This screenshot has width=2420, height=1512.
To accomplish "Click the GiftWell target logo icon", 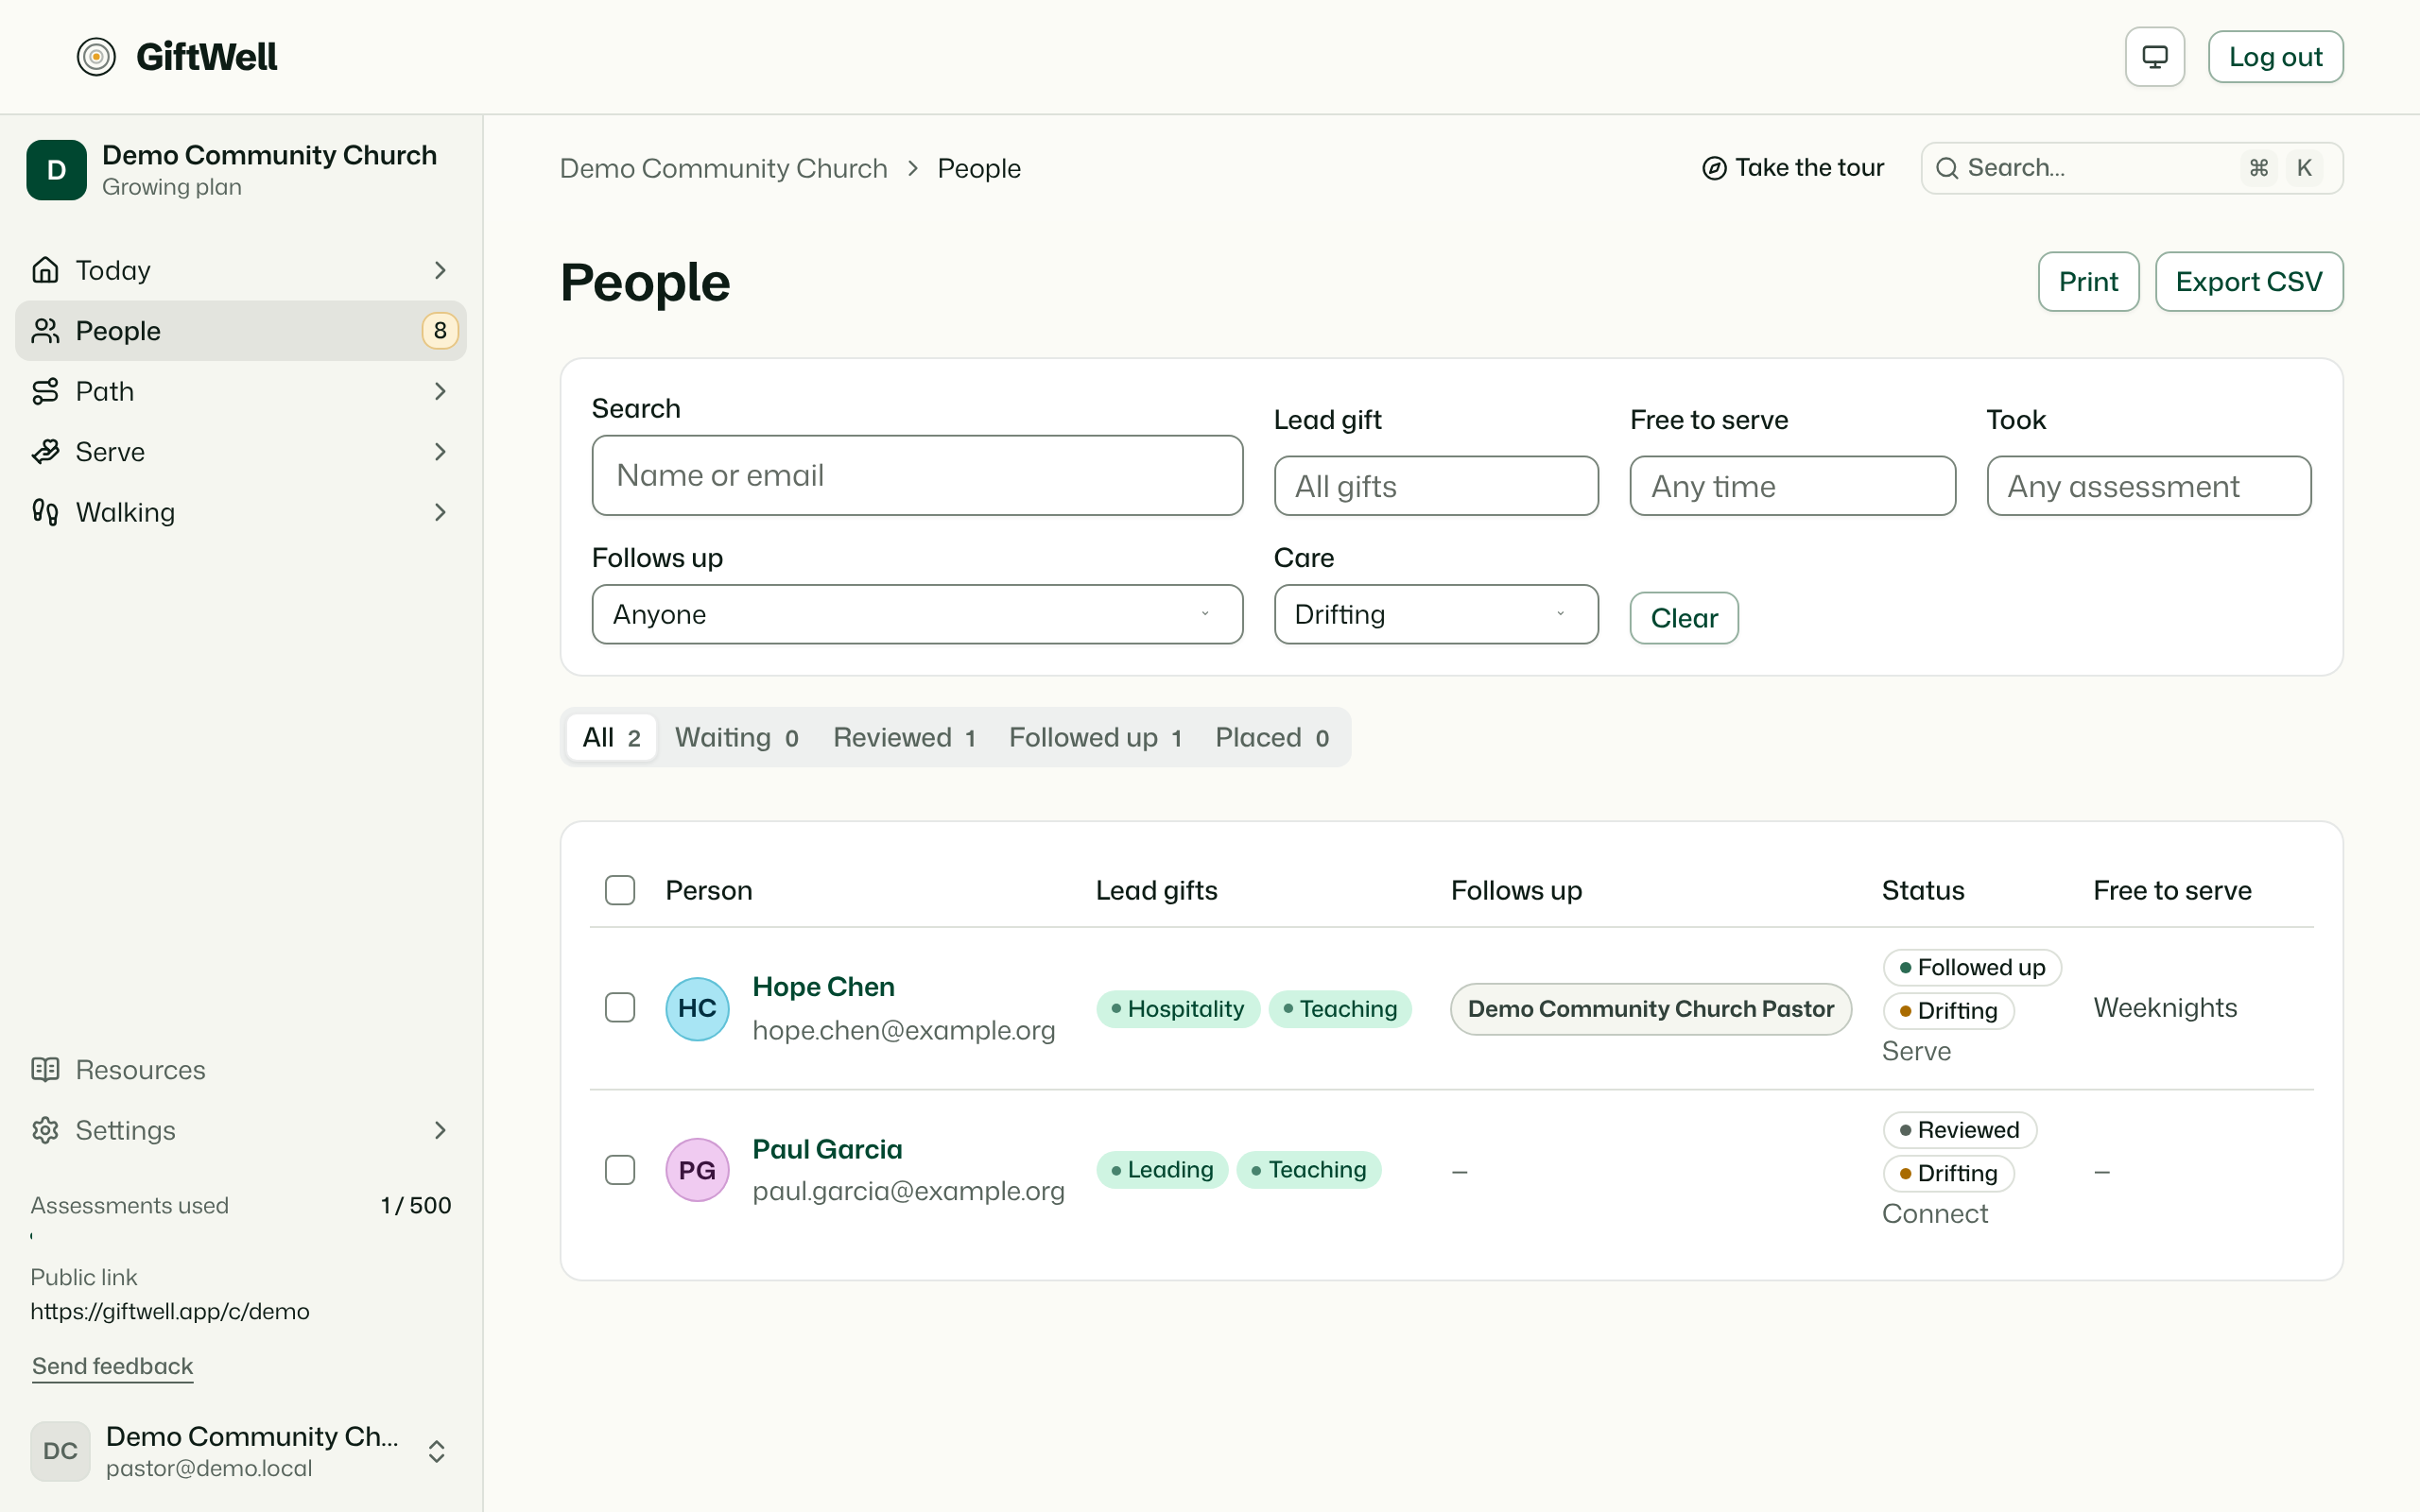I will (96, 57).
